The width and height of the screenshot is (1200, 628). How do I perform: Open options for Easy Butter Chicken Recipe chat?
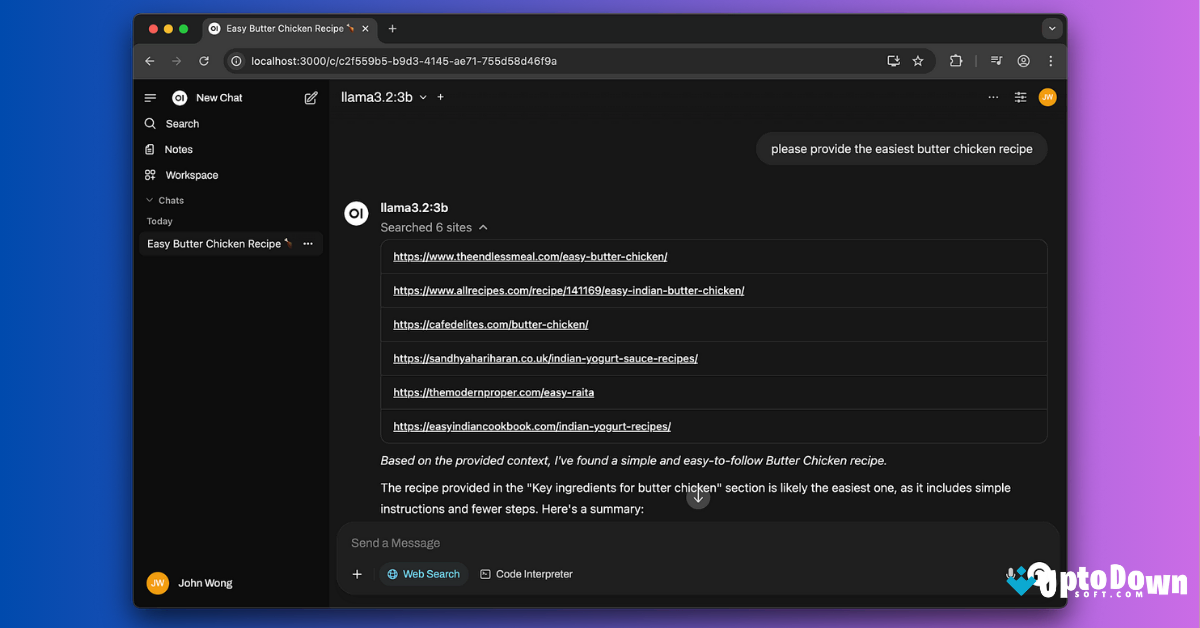point(308,243)
